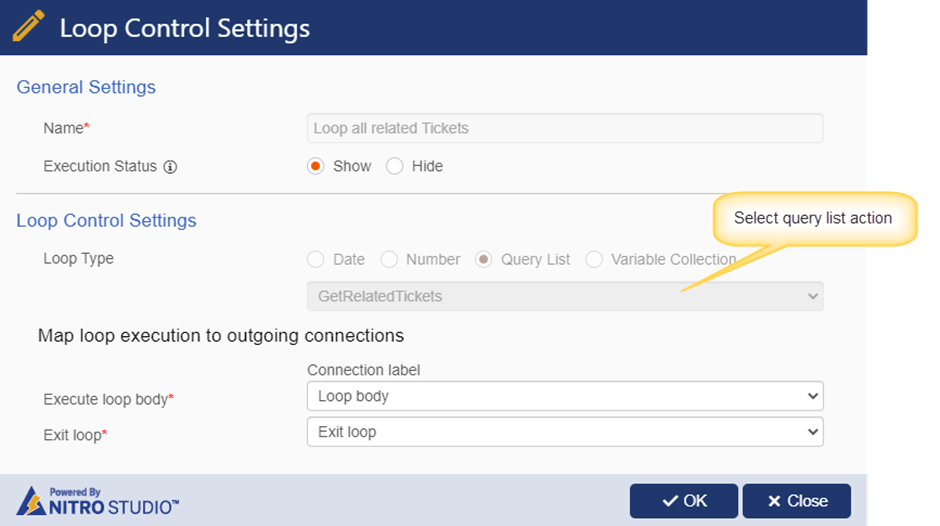Screen dimensions: 940x526
Task: Click the pencil edit icon in header
Action: (x=28, y=26)
